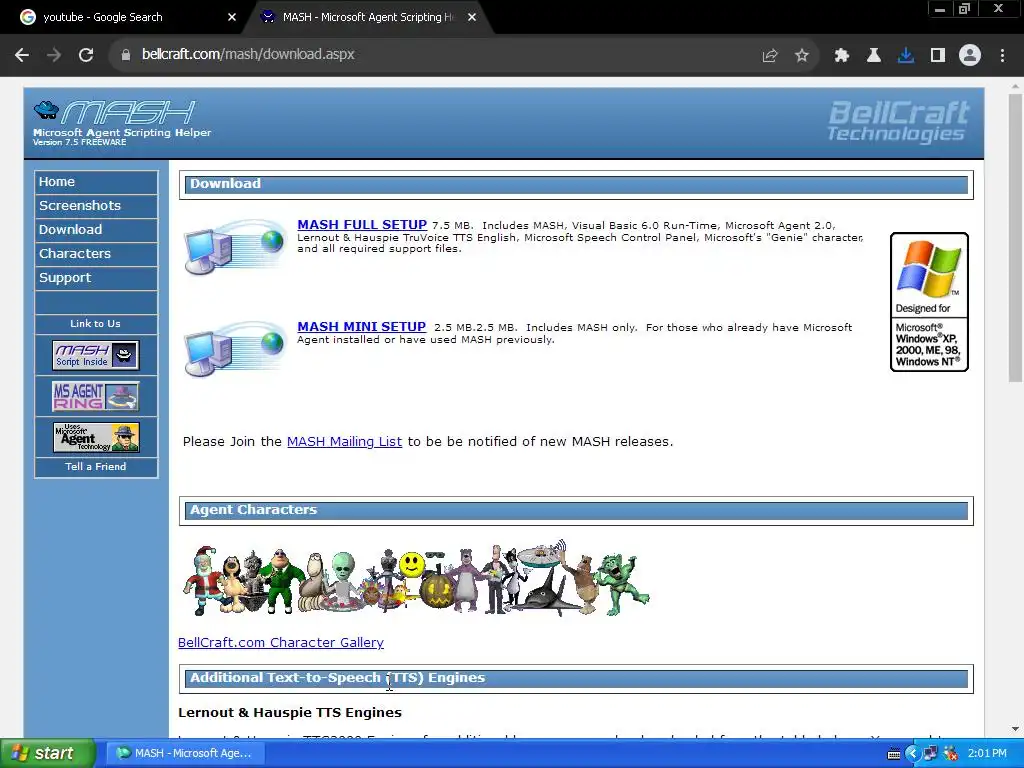Click the Designed for Windows XP logo
Screen dimensions: 1024x768
[x=929, y=302]
